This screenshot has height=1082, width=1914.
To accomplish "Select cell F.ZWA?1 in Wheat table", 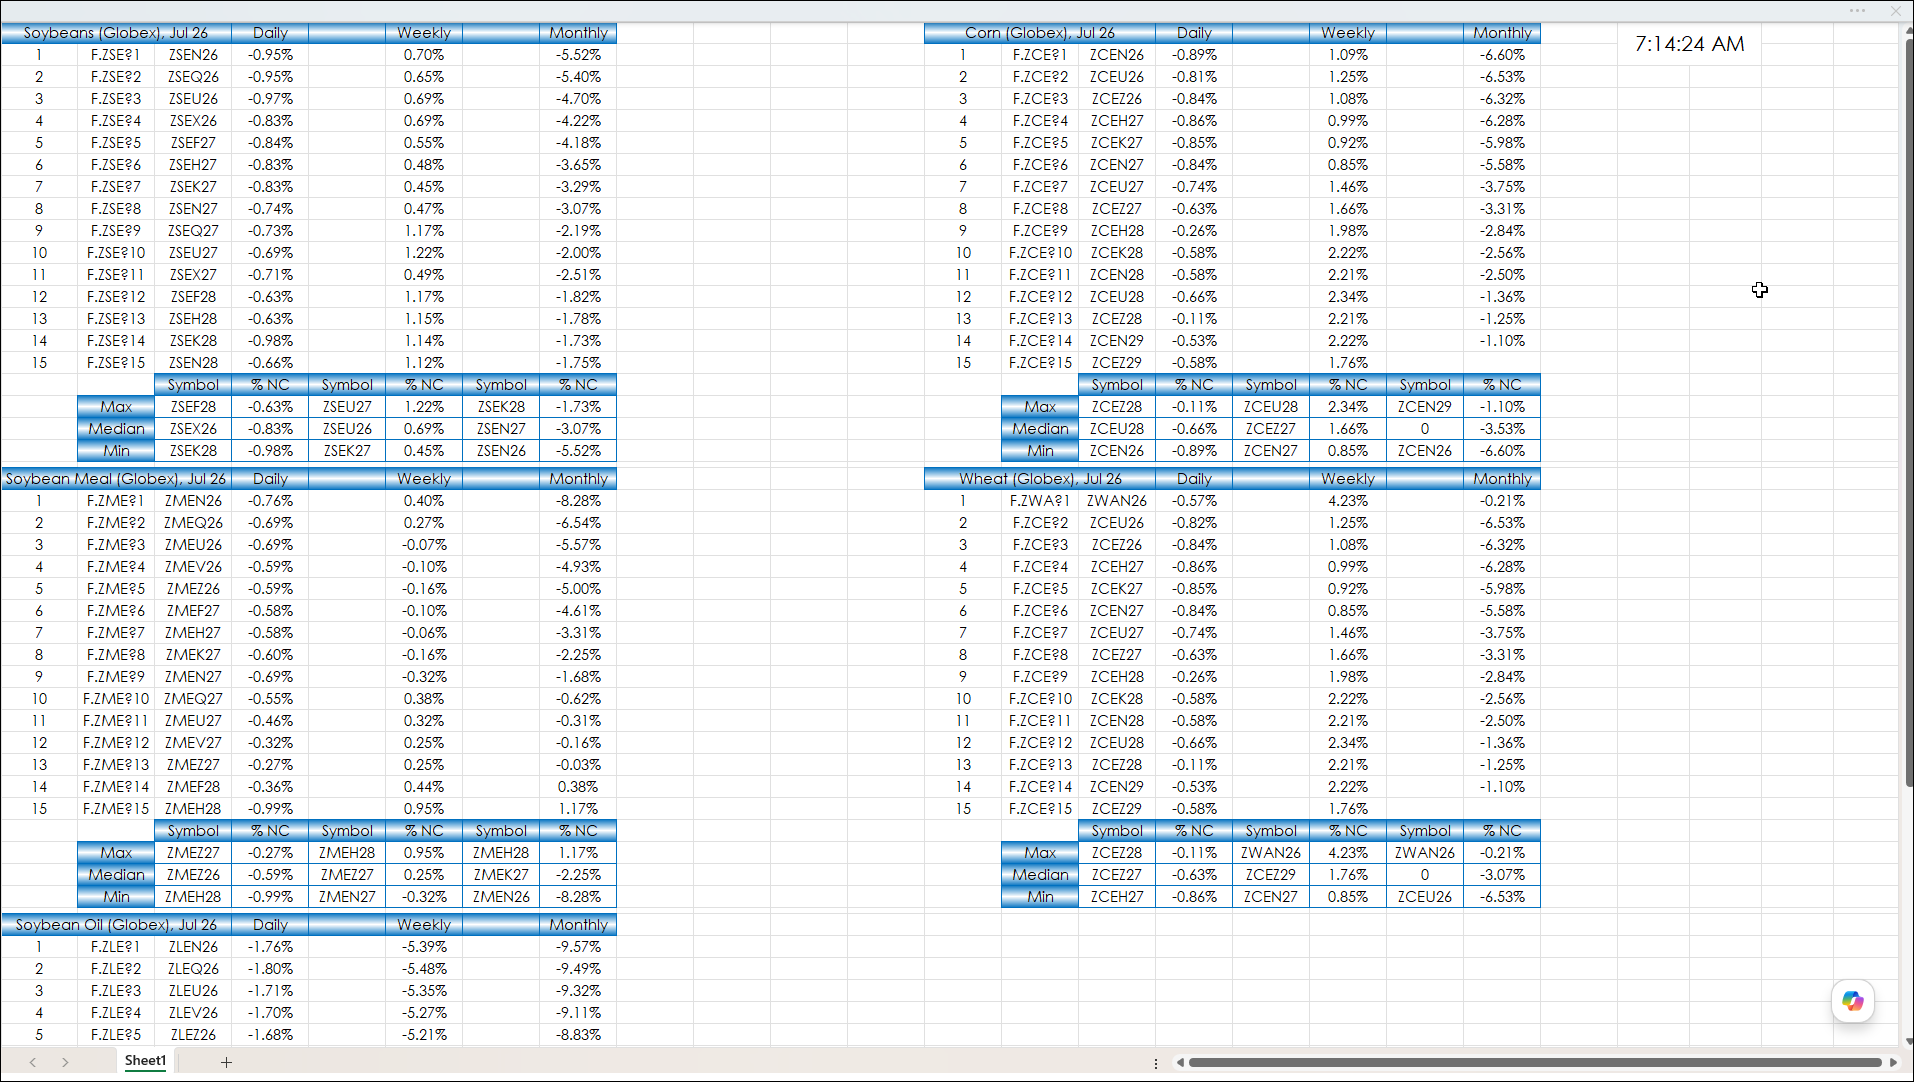I will pos(1040,501).
